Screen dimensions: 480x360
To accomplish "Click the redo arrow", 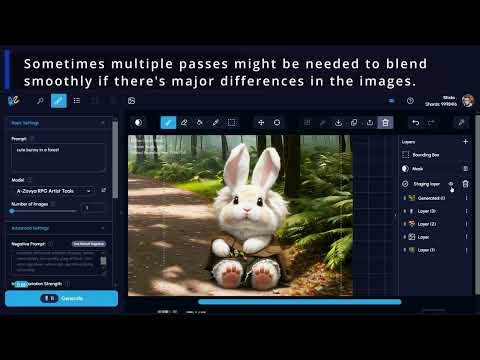I will 431,123.
